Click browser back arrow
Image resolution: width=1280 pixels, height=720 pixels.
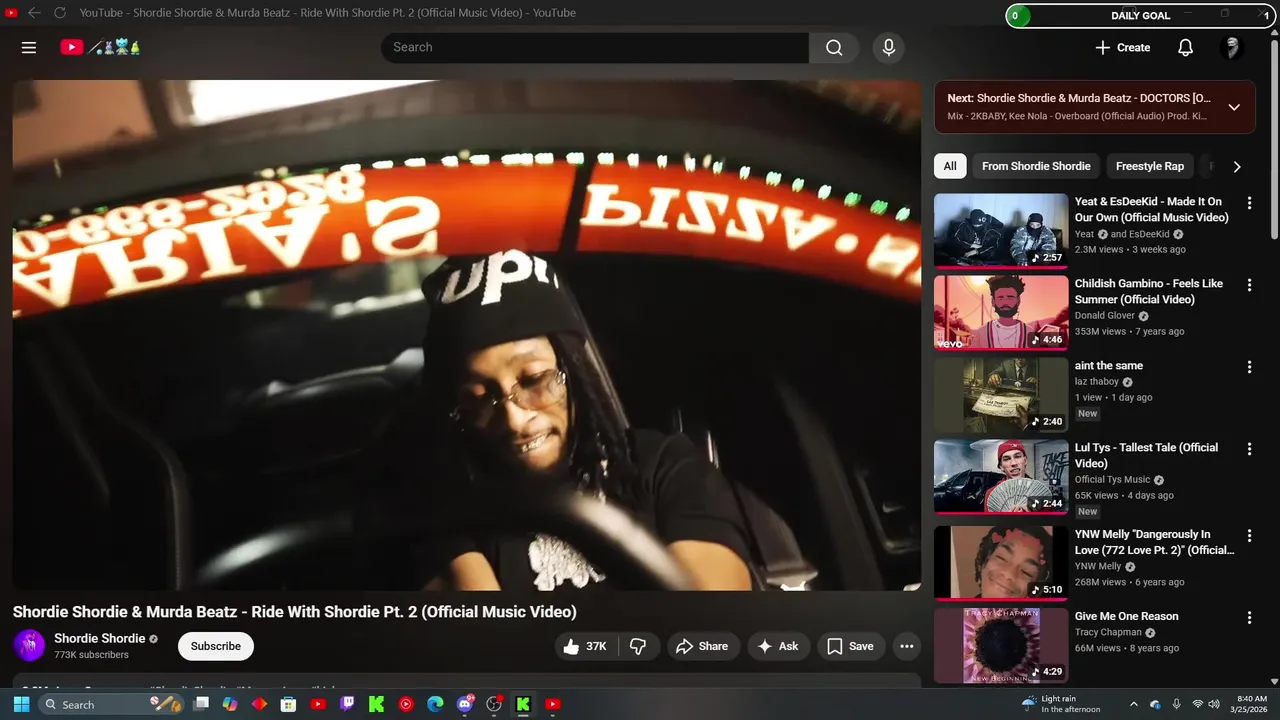tap(34, 13)
